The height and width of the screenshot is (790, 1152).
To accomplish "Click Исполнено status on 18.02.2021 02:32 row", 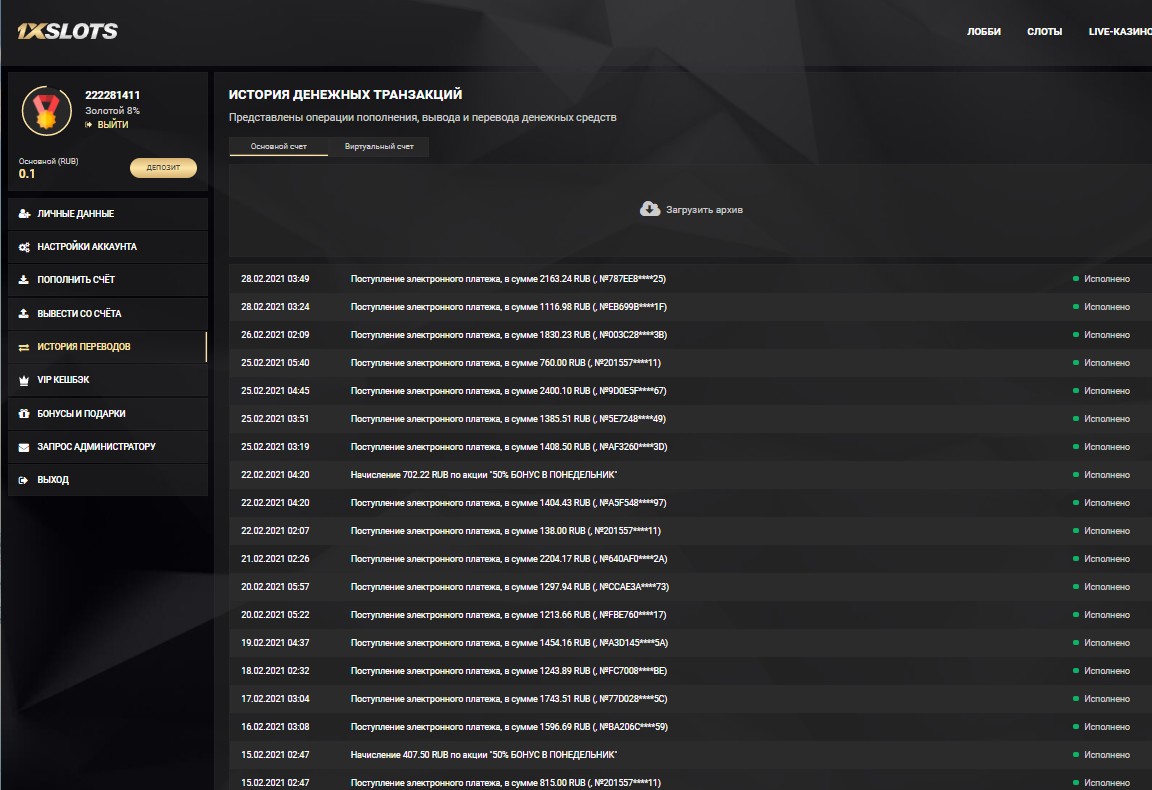I will (1106, 670).
